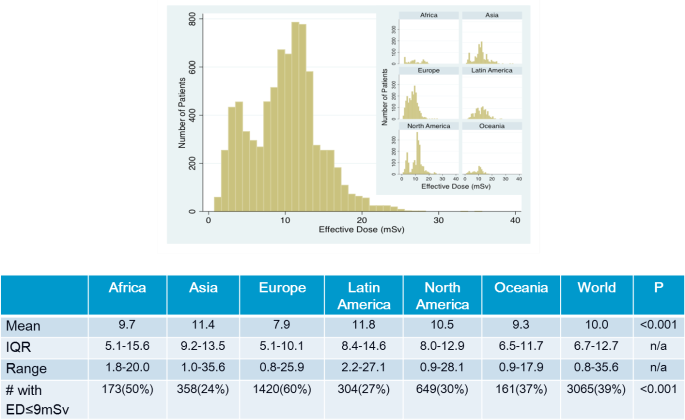Click the main chart's Effective Dose axis label
685x420 pixels.
pyautogui.click(x=362, y=231)
